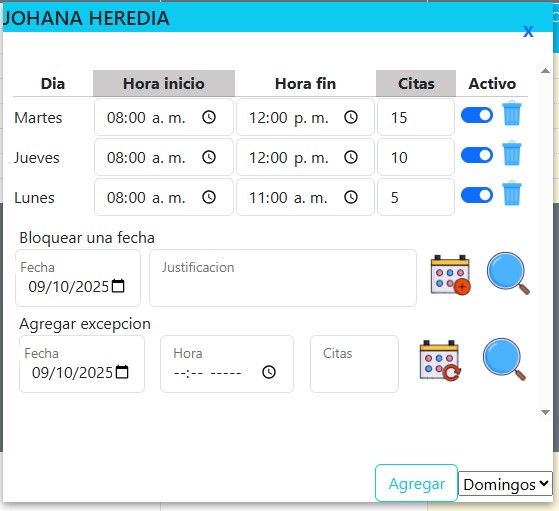Open date picker in Agregar excepcion

[122, 372]
